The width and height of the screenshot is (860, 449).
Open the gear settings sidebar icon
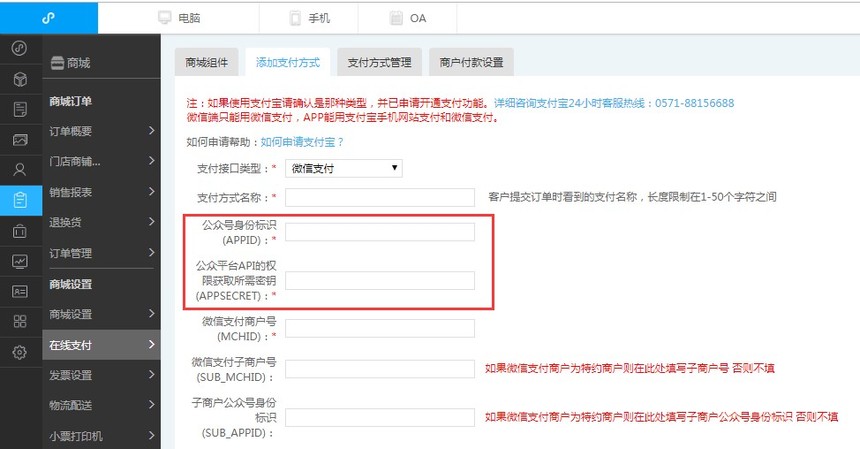(x=20, y=352)
